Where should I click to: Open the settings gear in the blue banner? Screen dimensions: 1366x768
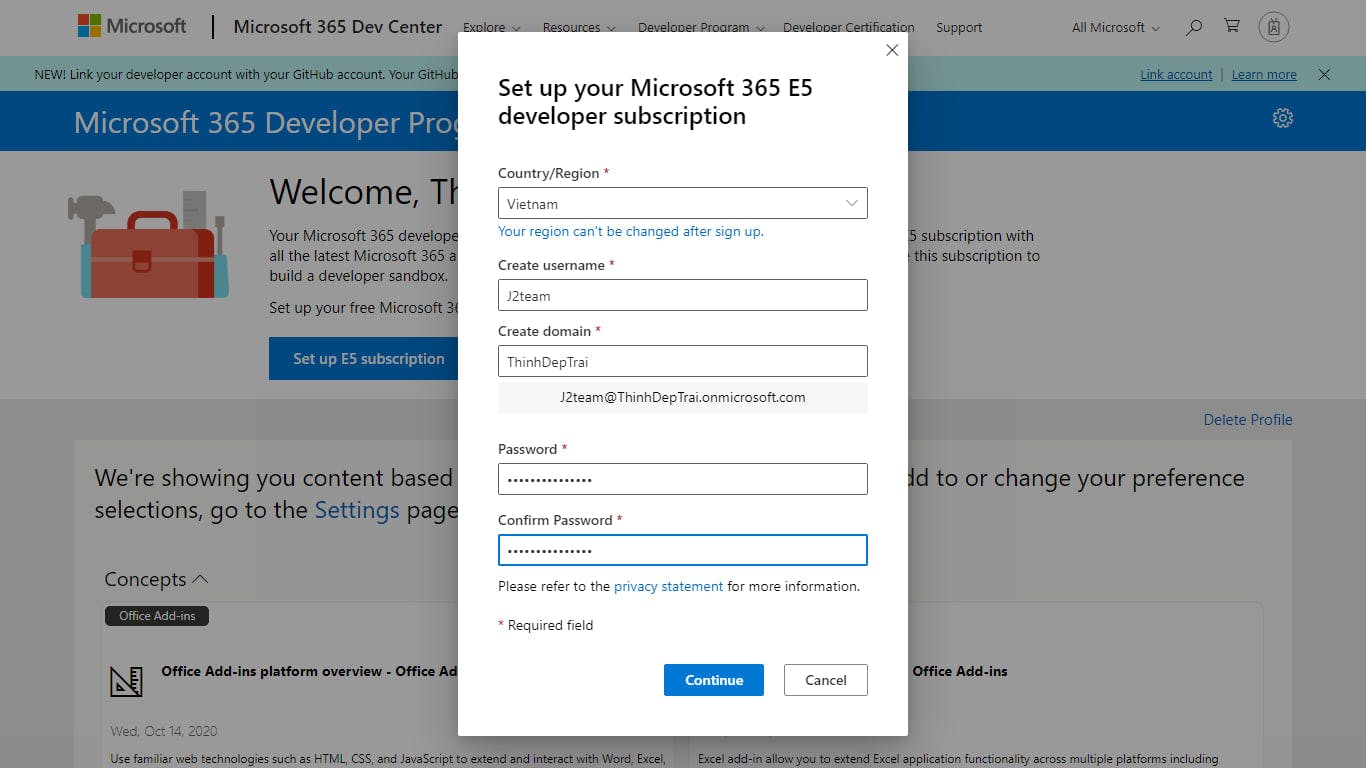1283,118
